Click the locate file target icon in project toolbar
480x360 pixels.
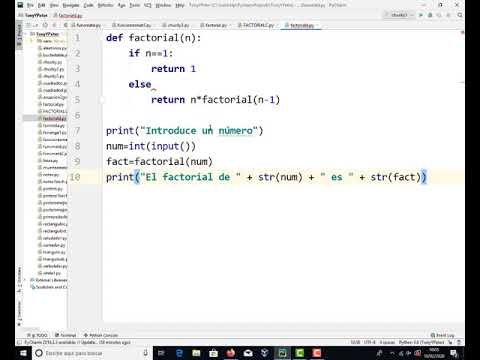[x=45, y=25]
